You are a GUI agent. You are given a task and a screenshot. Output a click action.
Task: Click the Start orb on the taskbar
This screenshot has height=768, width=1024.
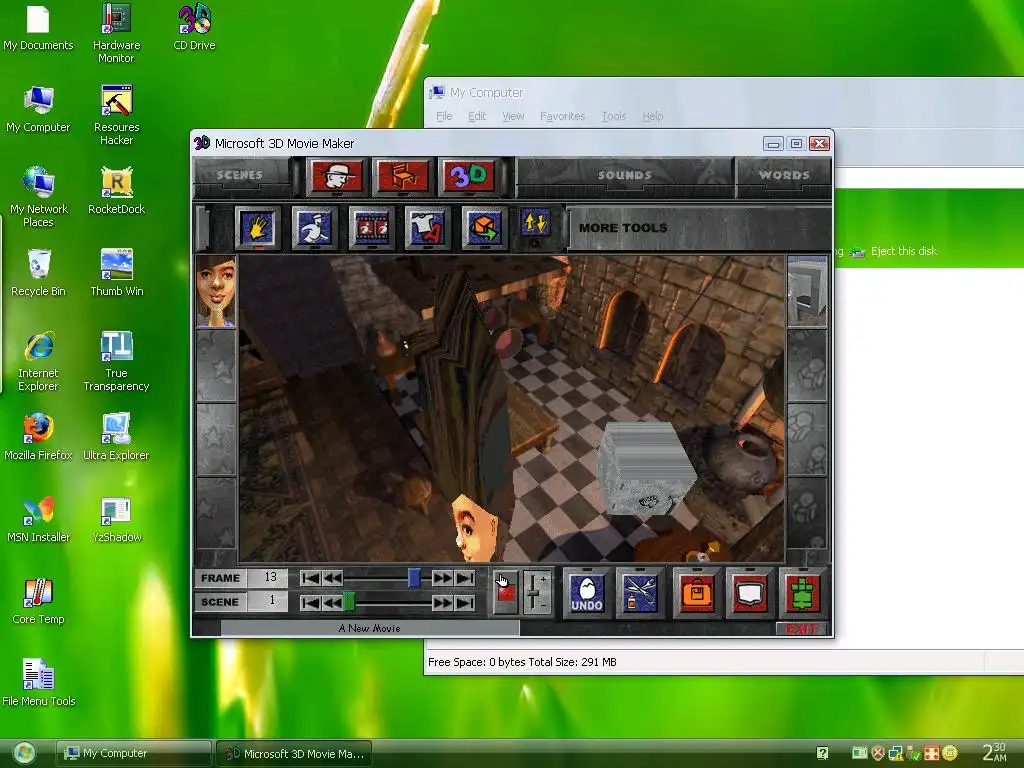coord(24,753)
